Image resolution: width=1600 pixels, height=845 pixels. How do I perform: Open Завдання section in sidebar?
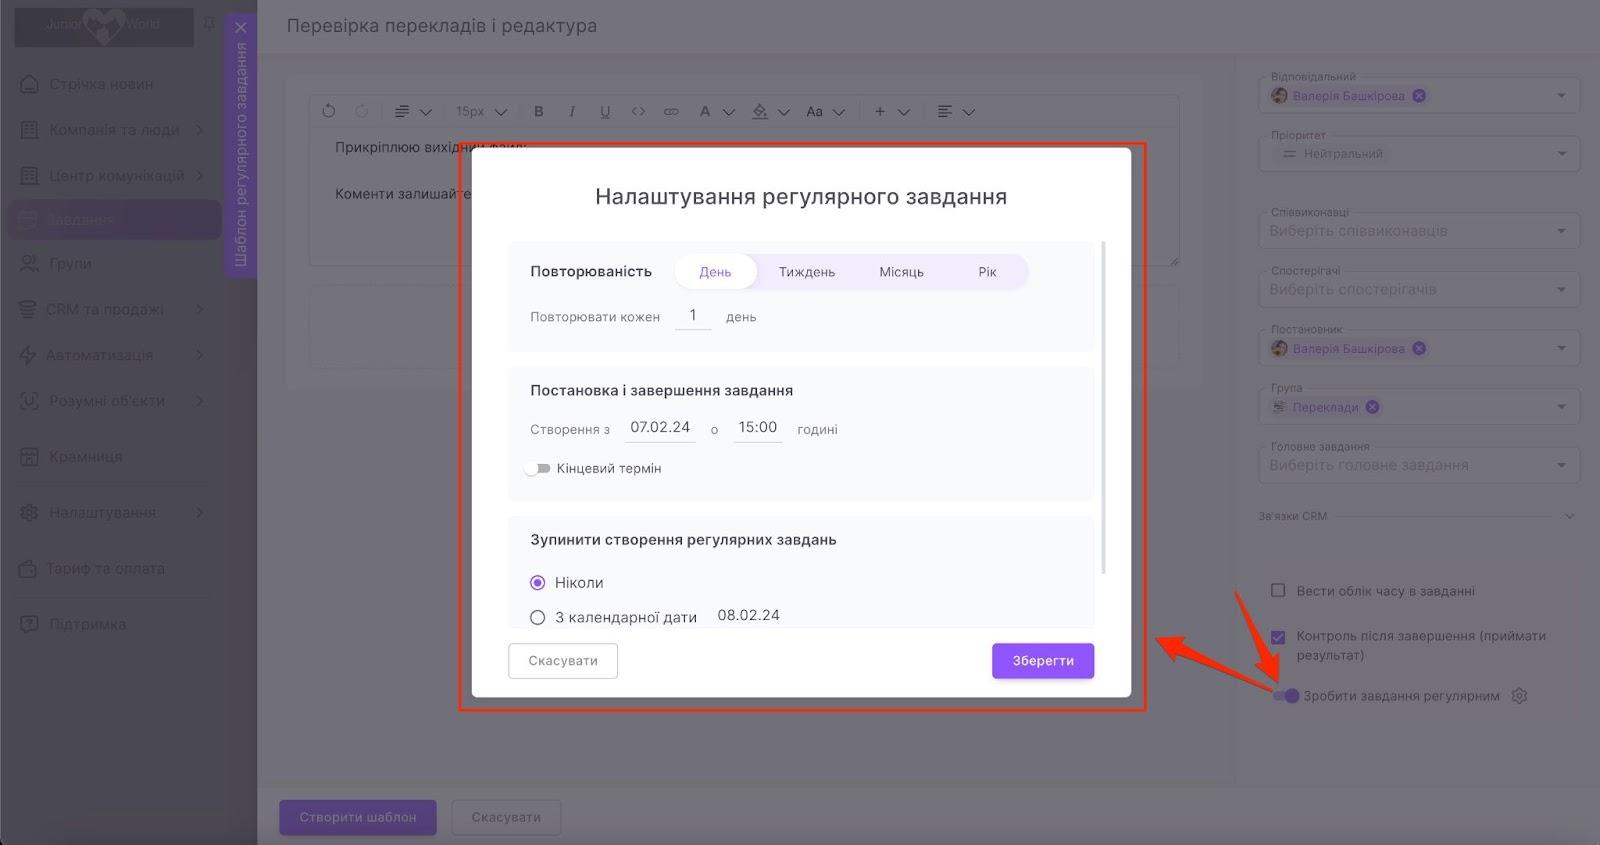click(114, 219)
